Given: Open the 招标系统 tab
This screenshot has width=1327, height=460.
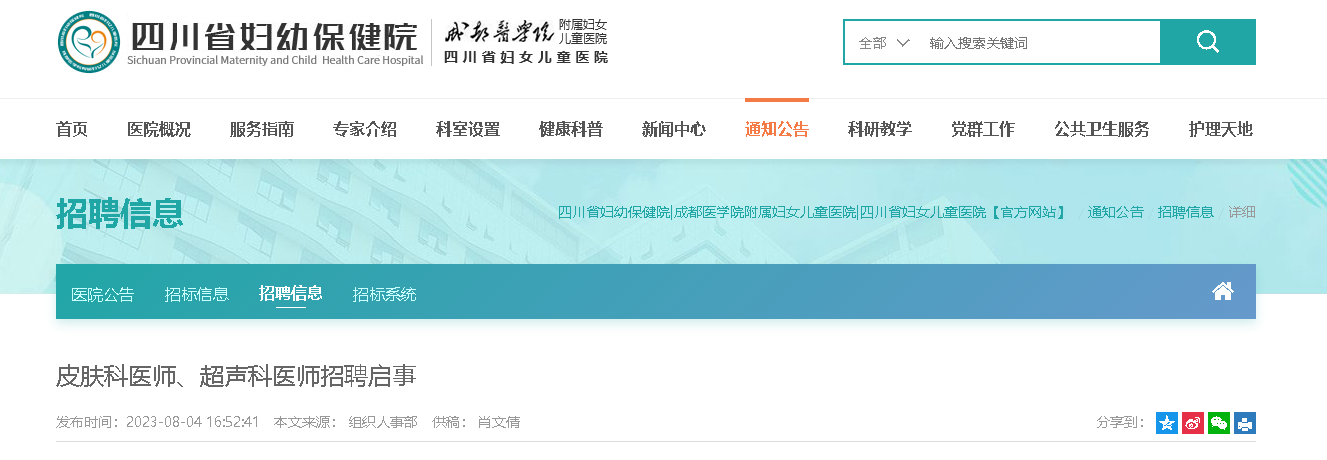Looking at the screenshot, I should pyautogui.click(x=384, y=294).
